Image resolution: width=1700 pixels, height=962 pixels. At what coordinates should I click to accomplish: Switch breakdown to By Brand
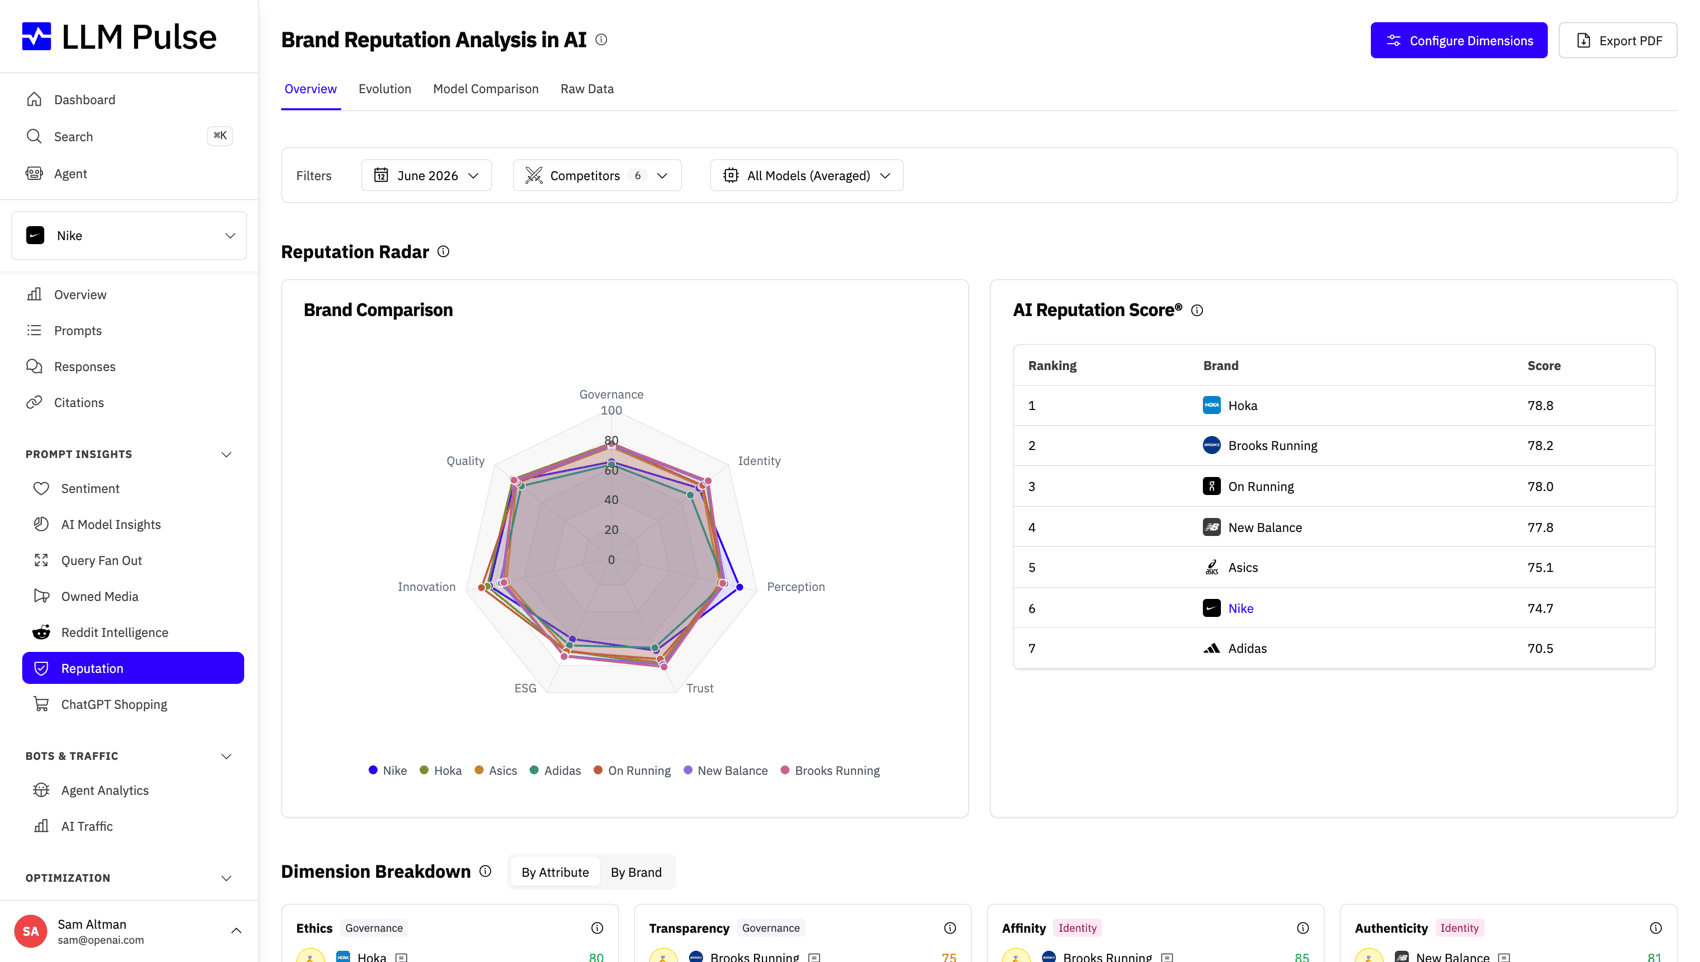click(x=636, y=872)
